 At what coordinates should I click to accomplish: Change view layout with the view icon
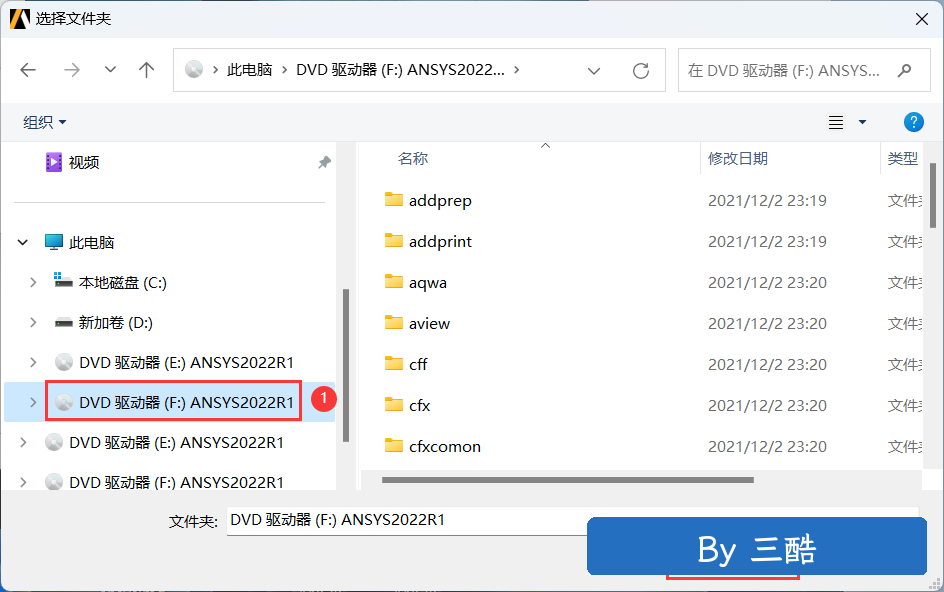[x=836, y=122]
